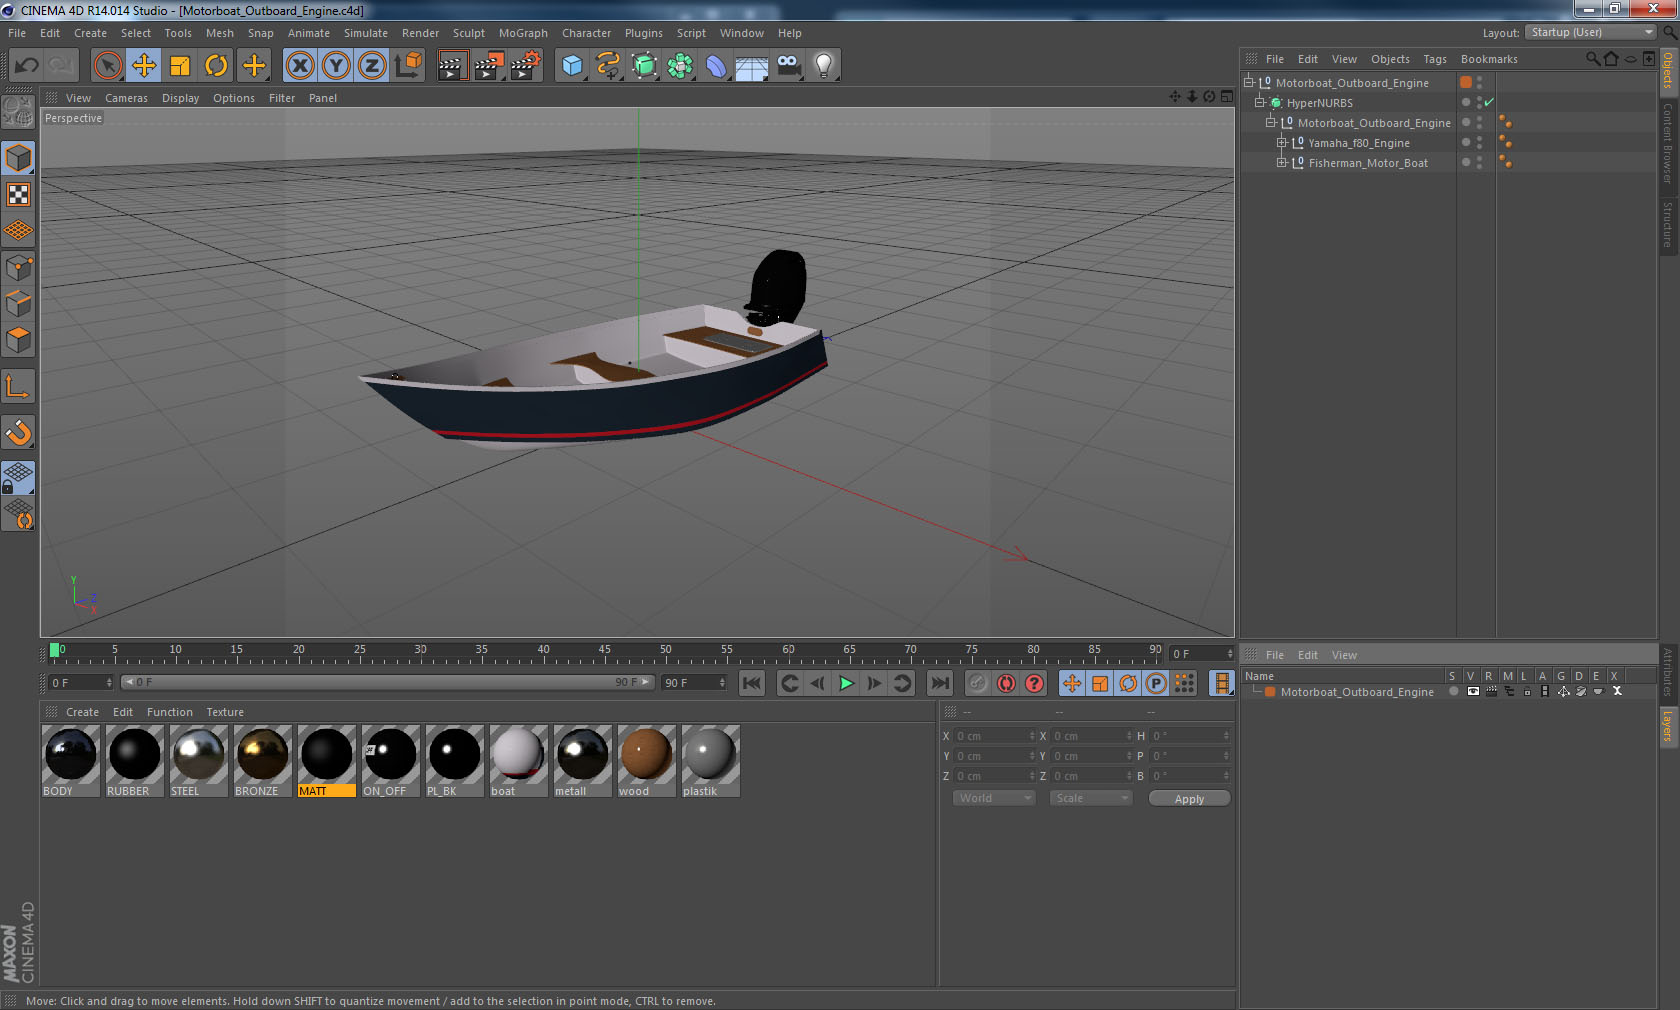Switch to Model mode
The height and width of the screenshot is (1010, 1680).
(x=18, y=158)
